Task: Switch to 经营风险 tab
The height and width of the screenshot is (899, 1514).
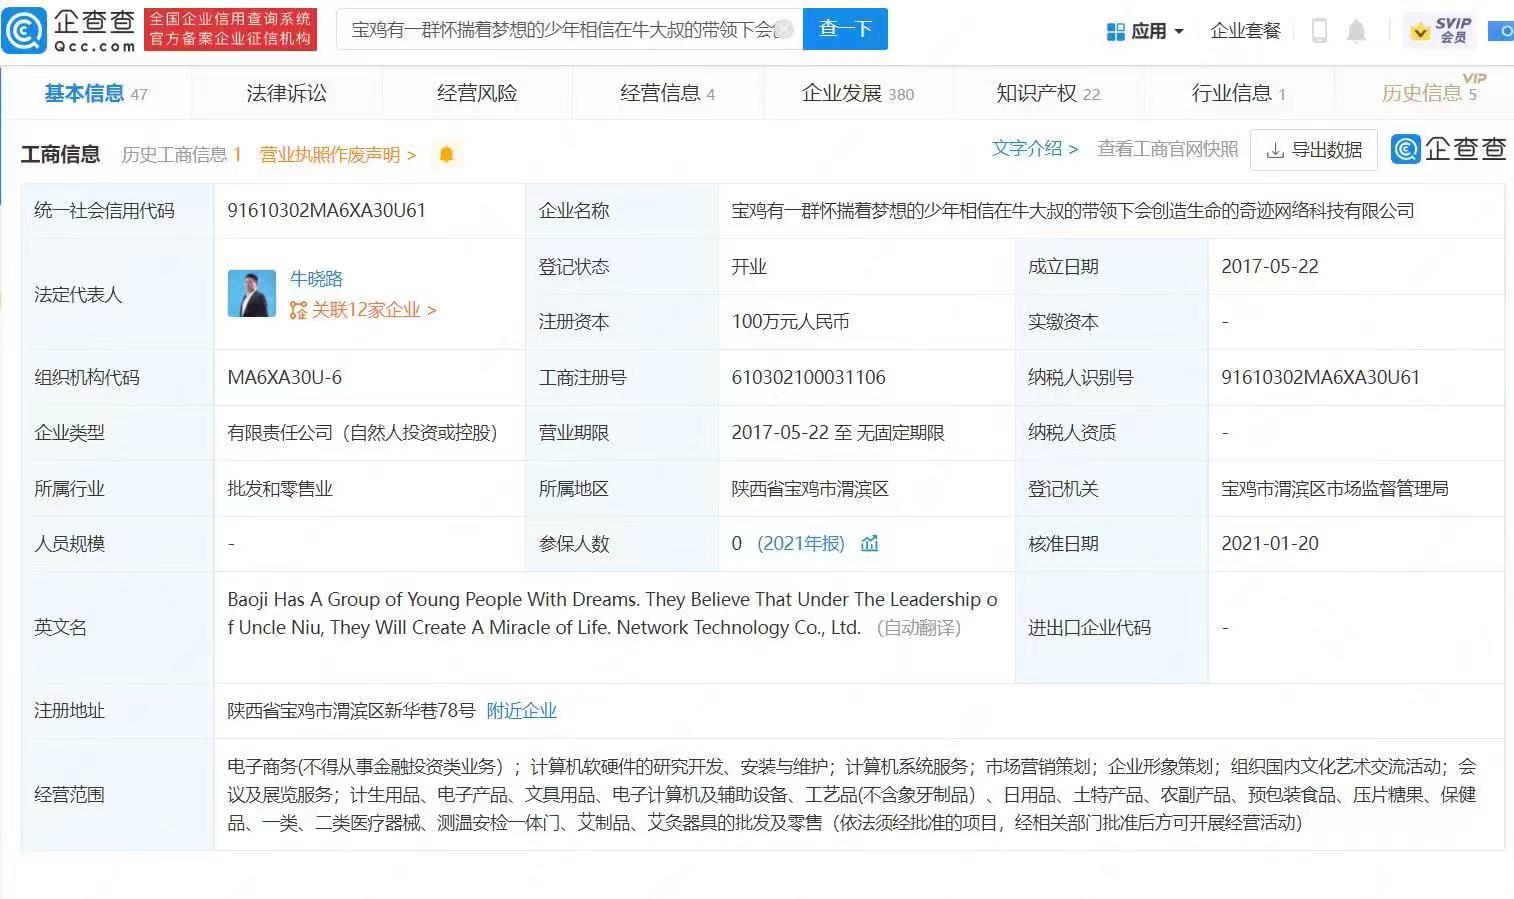Action: coord(477,93)
